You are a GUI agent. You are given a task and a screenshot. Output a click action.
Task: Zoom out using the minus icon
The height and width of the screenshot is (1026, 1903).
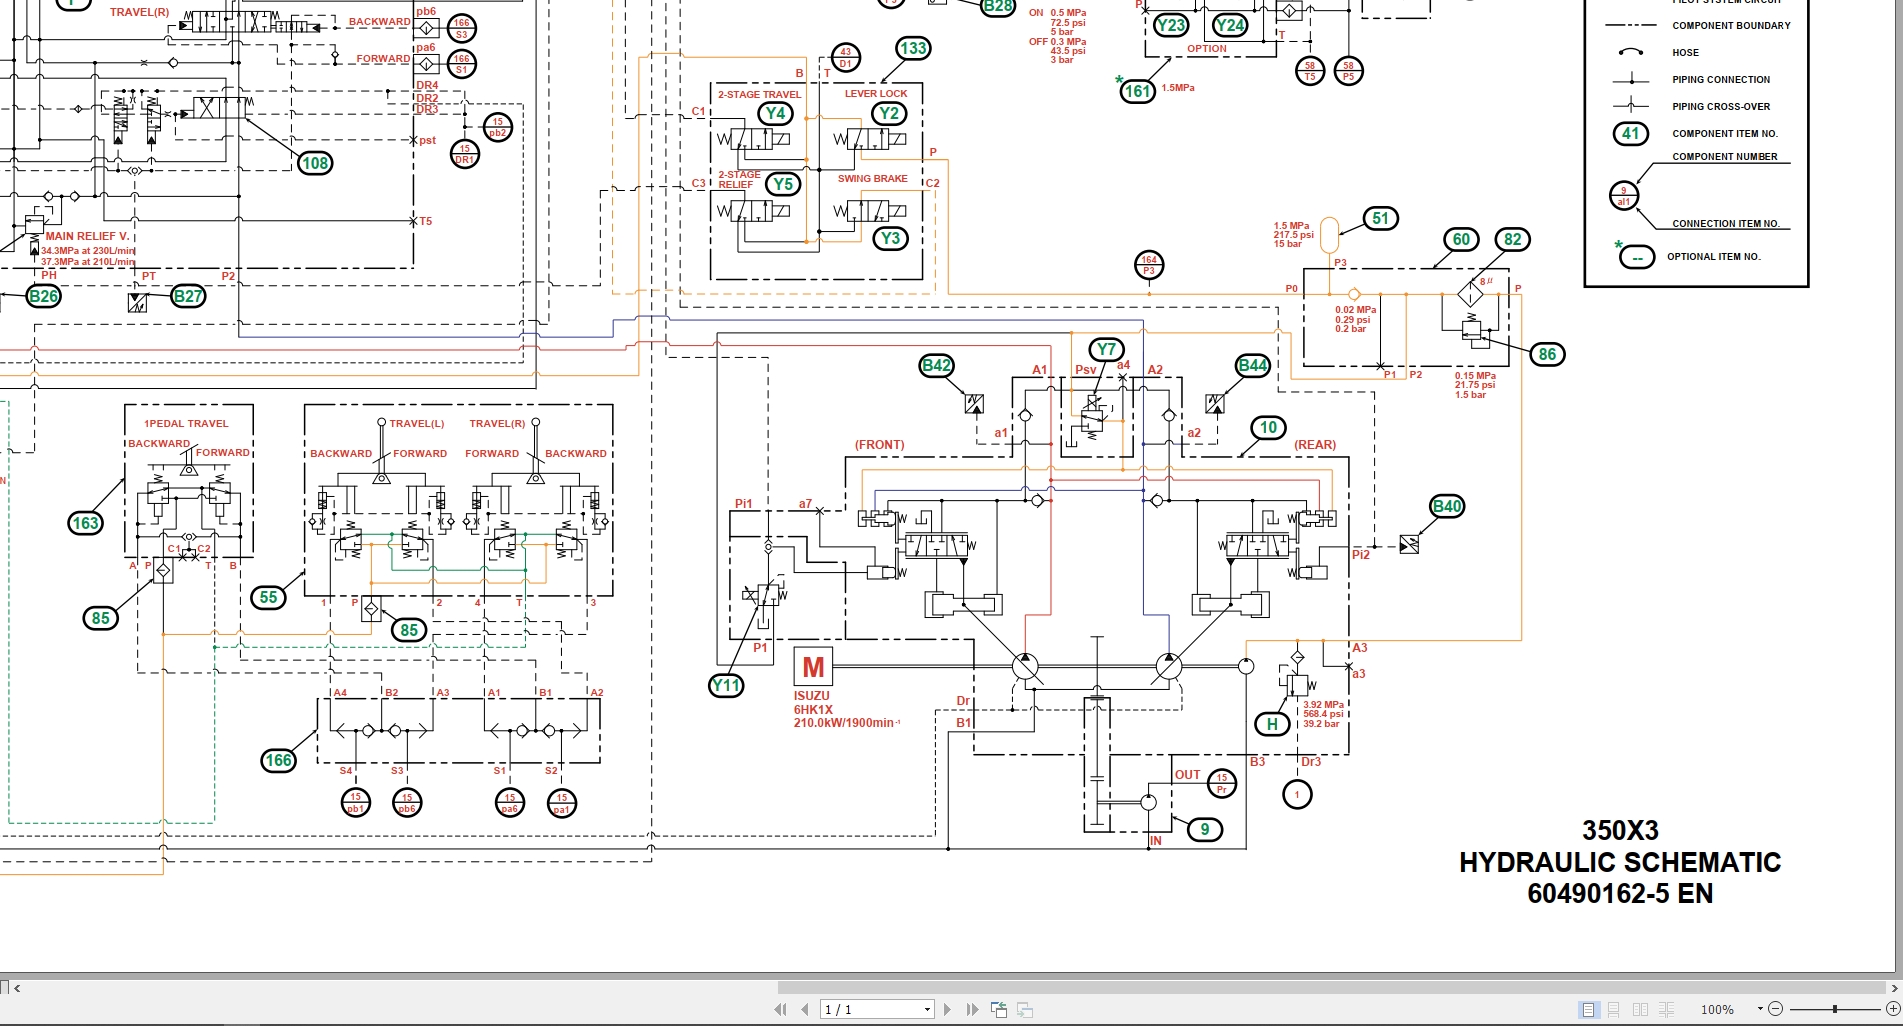(1775, 1008)
